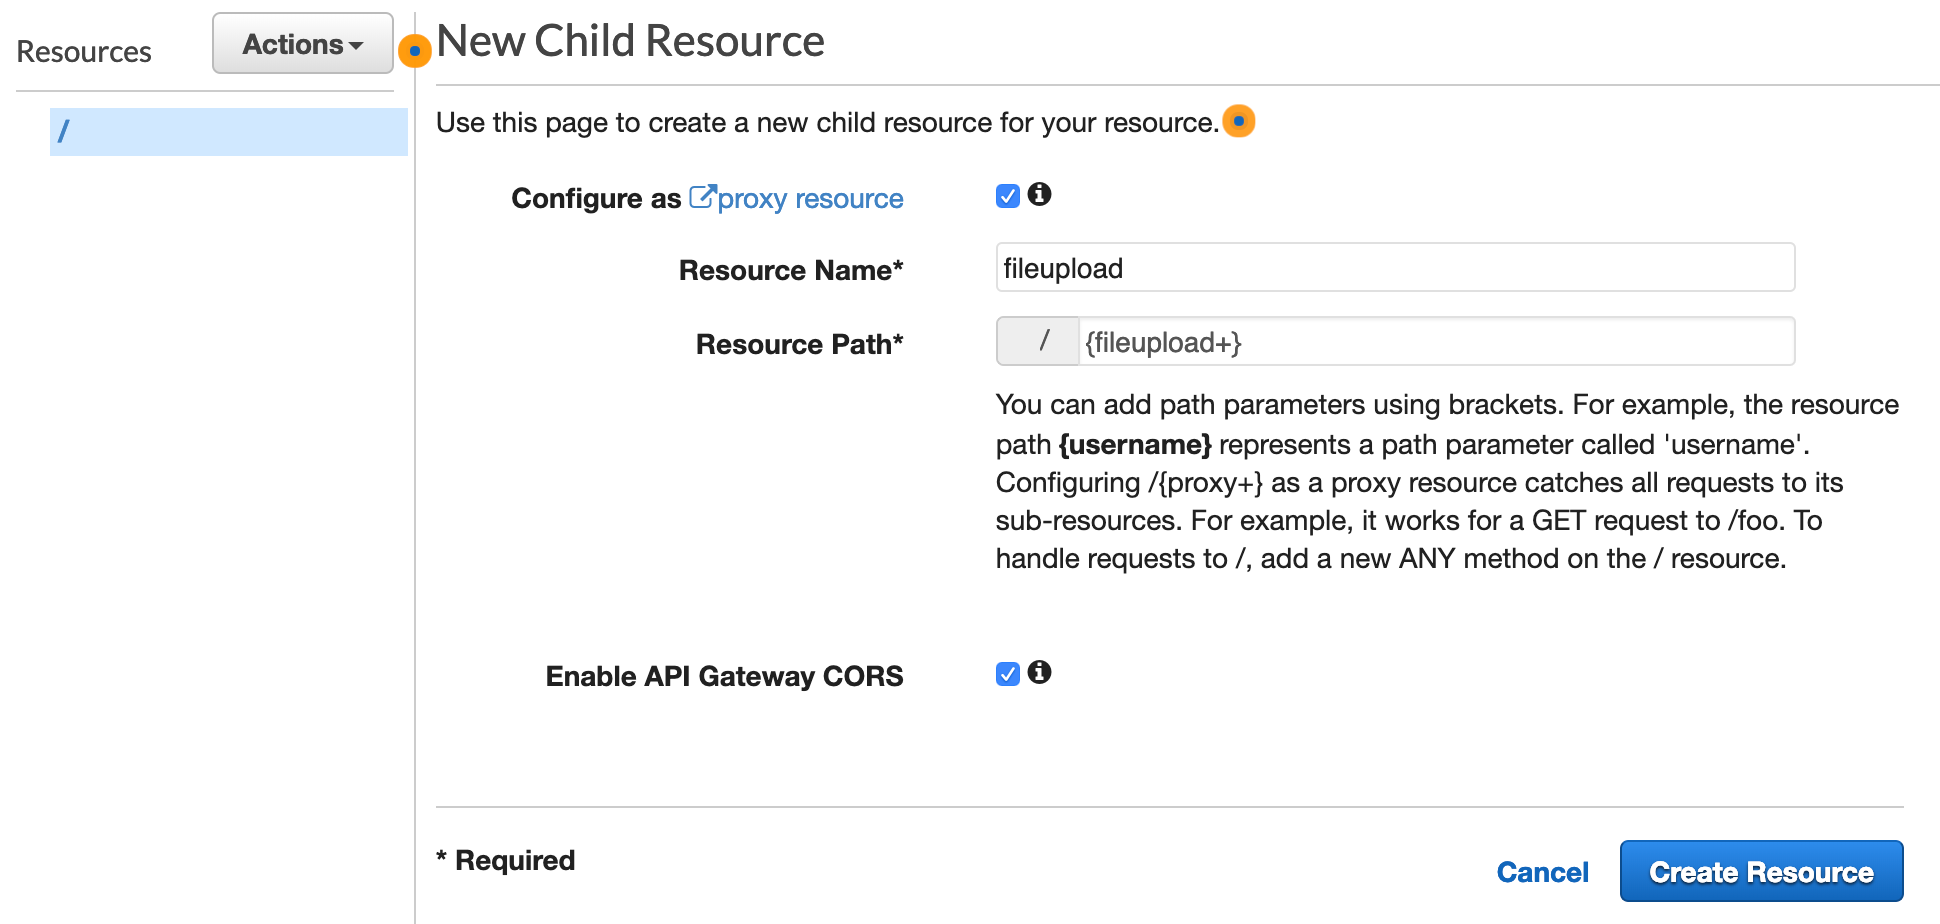Click the bold {username} example text

click(x=1134, y=444)
